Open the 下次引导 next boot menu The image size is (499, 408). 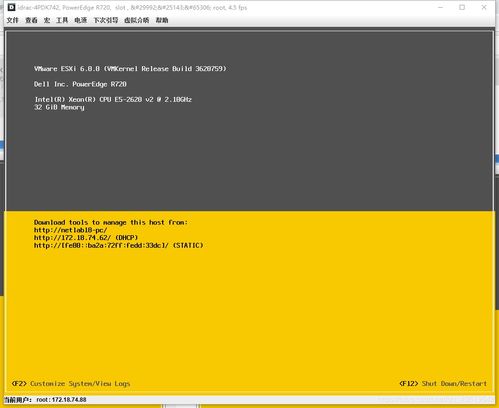(x=106, y=20)
